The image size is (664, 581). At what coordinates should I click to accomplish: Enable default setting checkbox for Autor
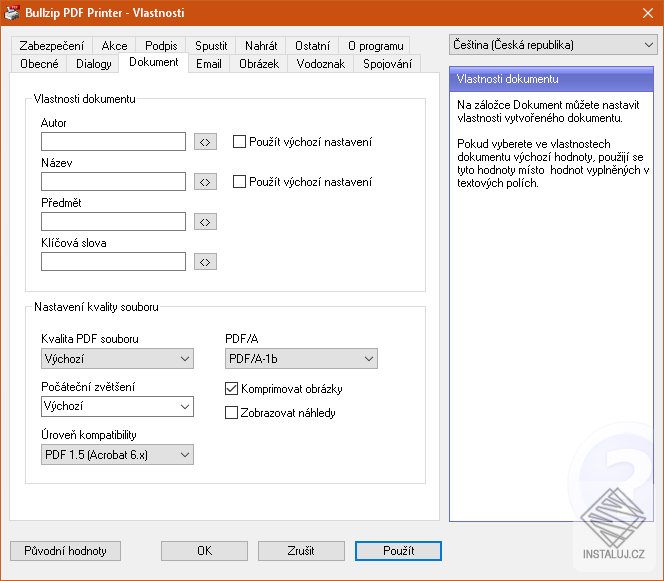[239, 141]
